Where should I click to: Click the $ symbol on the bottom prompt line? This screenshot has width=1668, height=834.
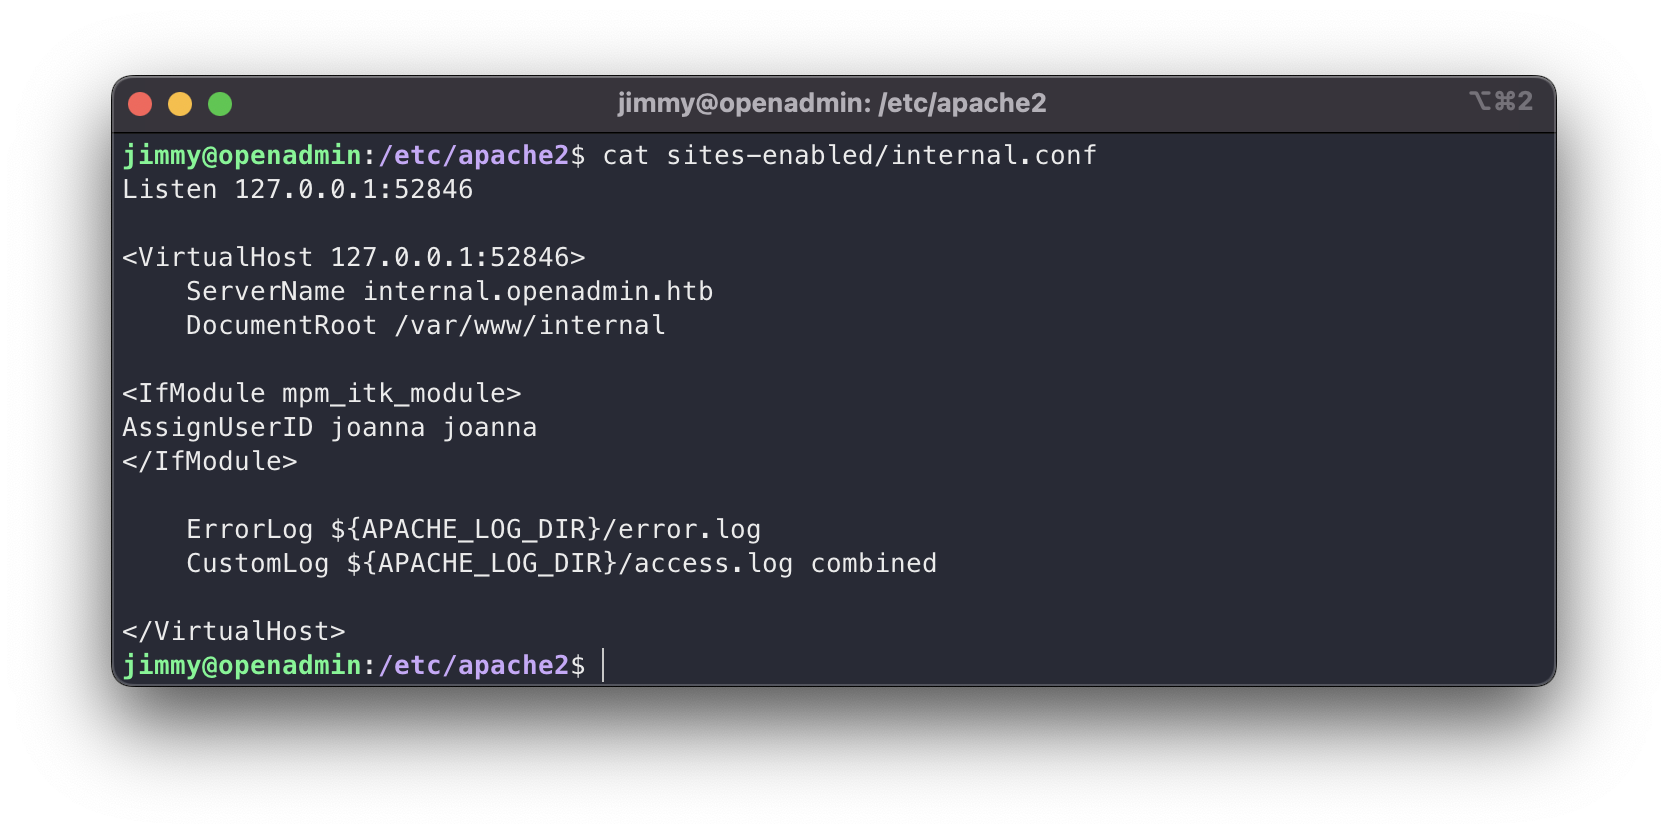pyautogui.click(x=580, y=665)
